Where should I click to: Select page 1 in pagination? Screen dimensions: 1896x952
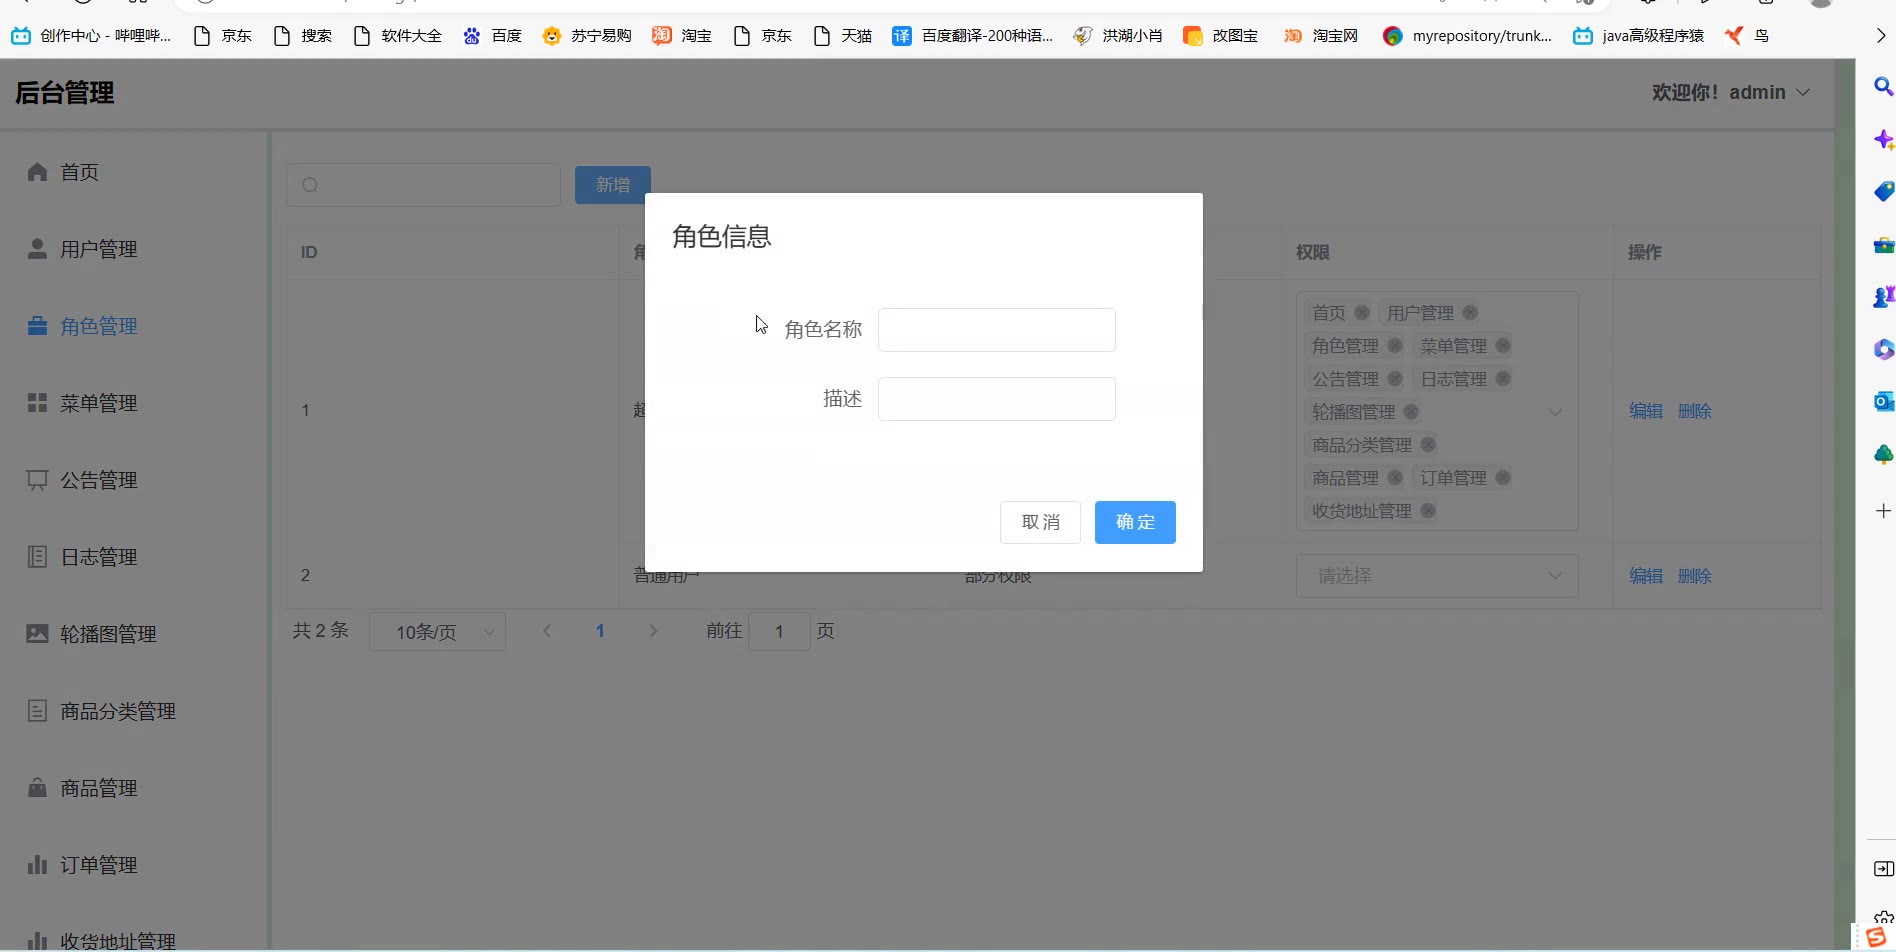tap(600, 631)
